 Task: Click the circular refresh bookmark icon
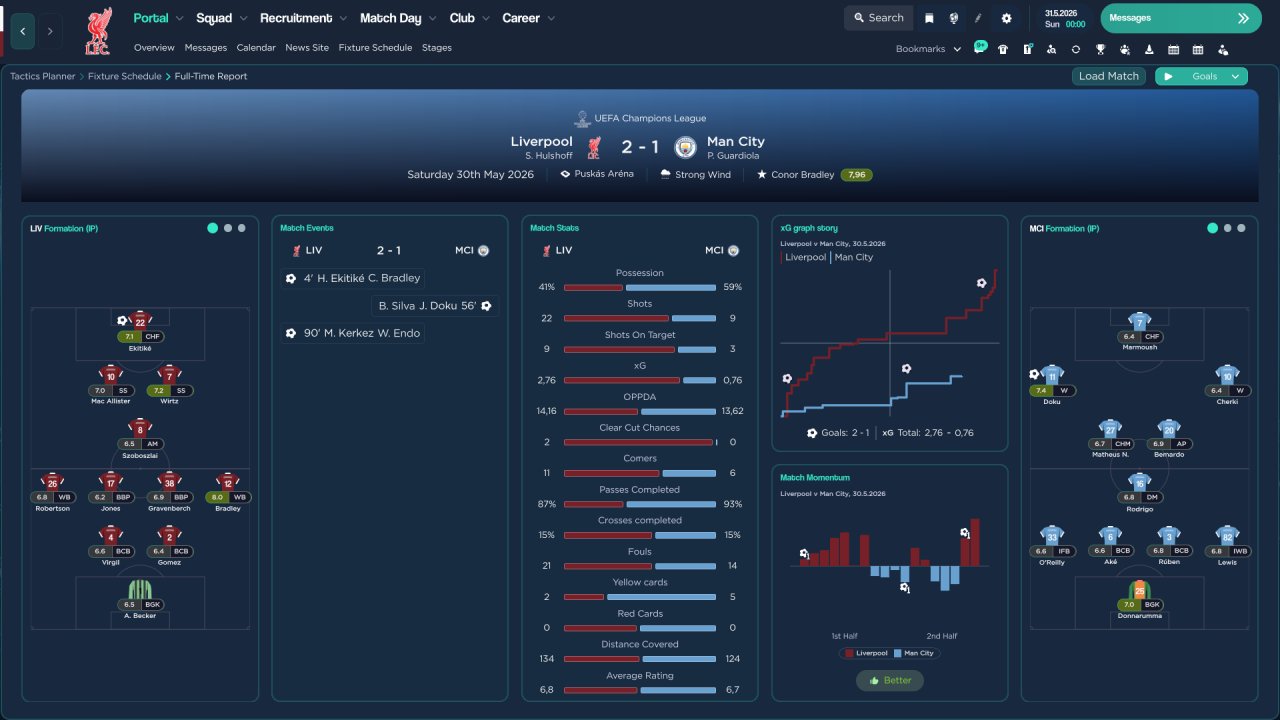pos(1076,49)
